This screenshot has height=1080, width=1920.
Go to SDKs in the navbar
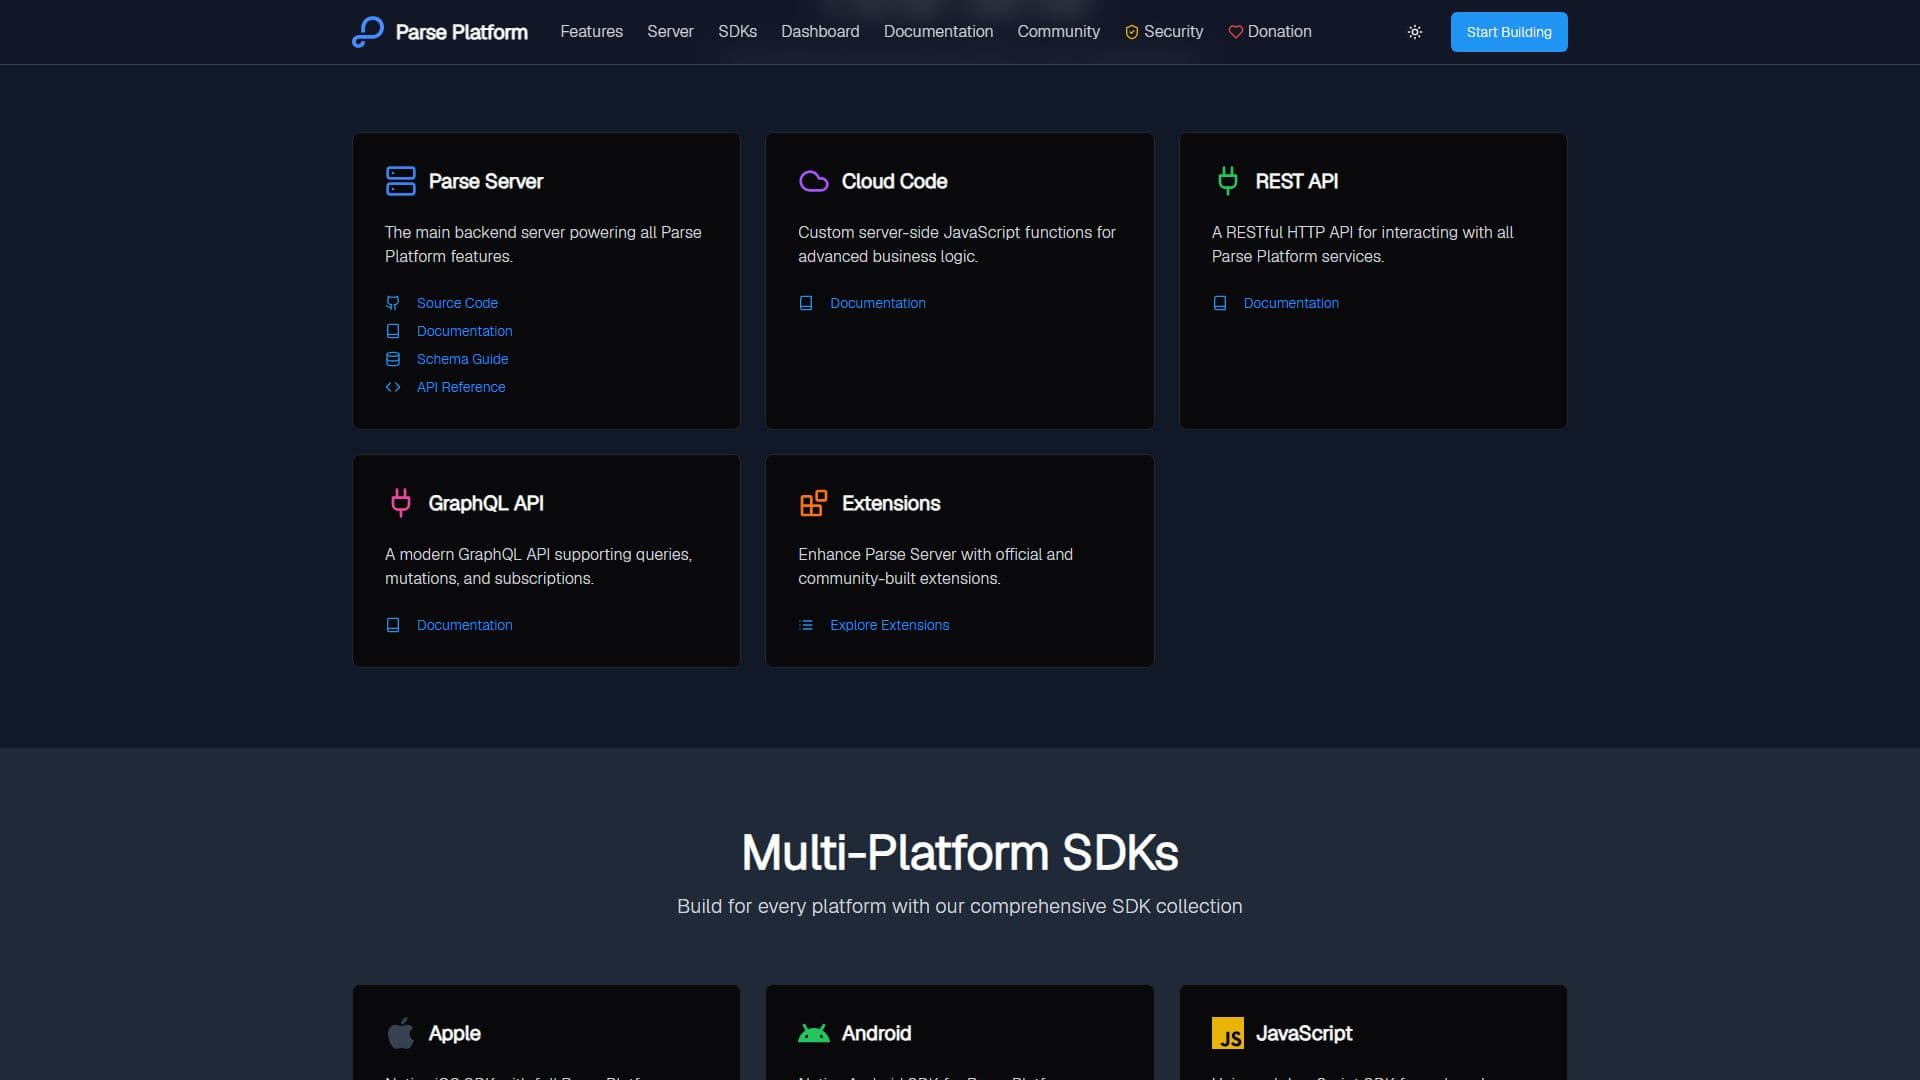coord(737,32)
